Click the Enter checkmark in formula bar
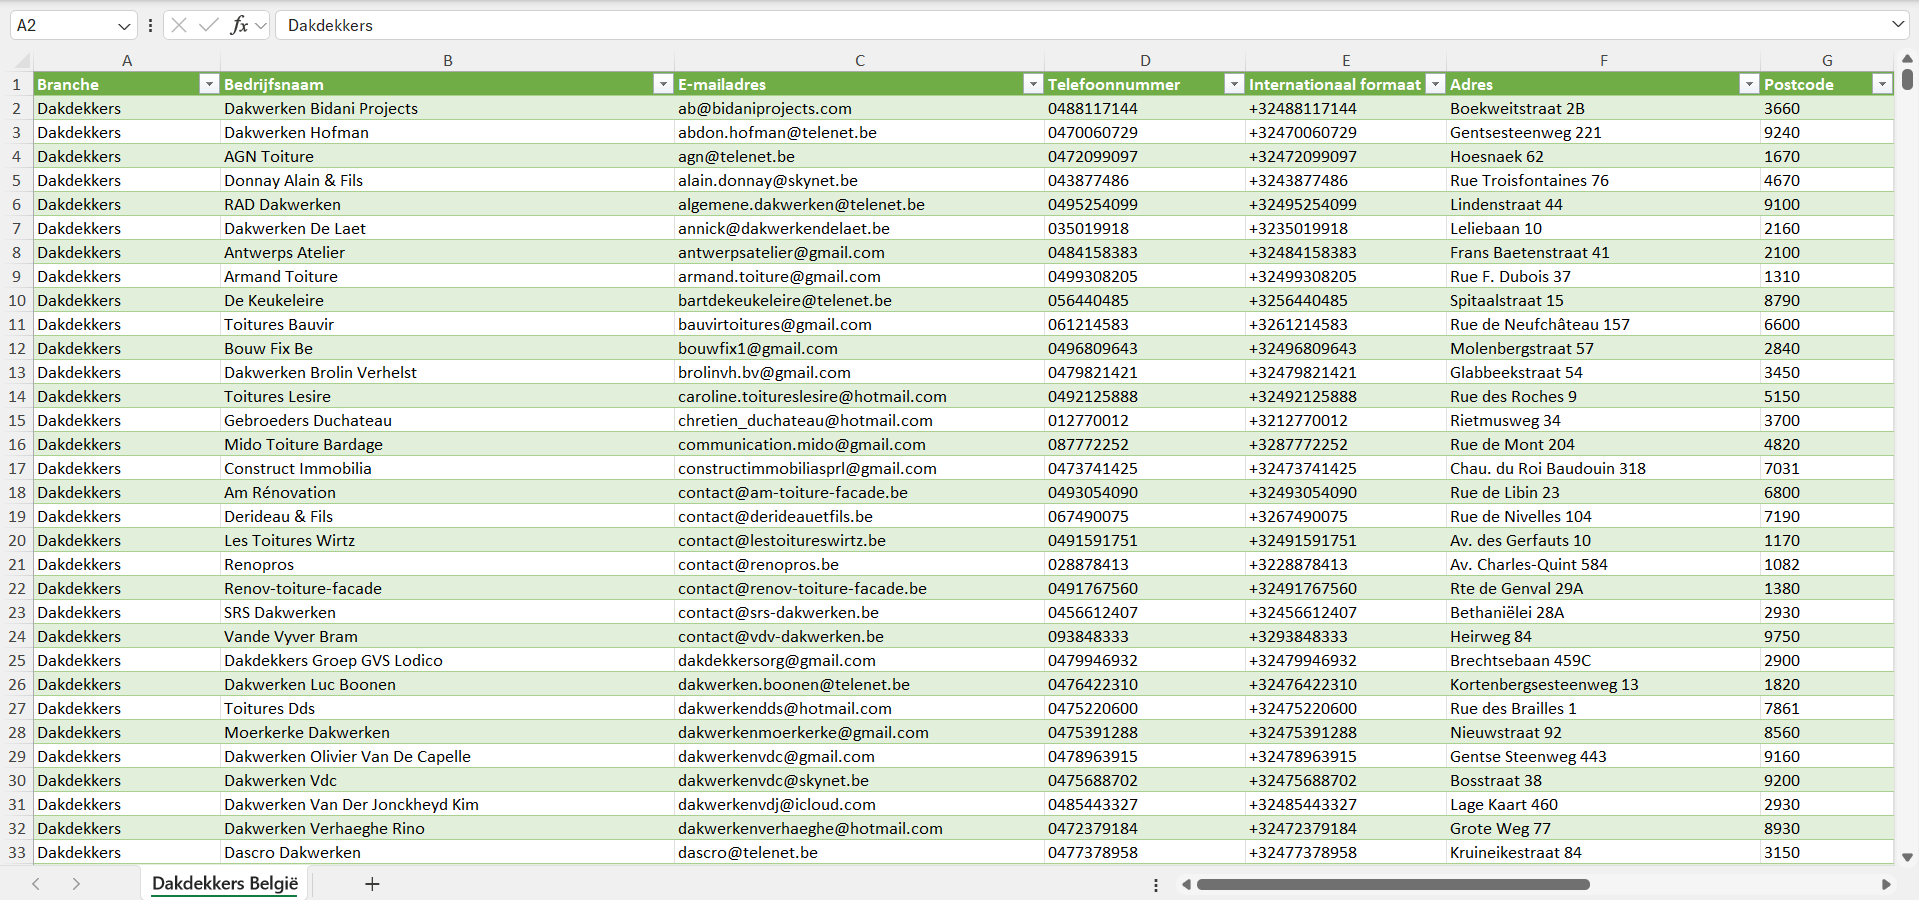Viewport: 1919px width, 900px height. (x=208, y=25)
